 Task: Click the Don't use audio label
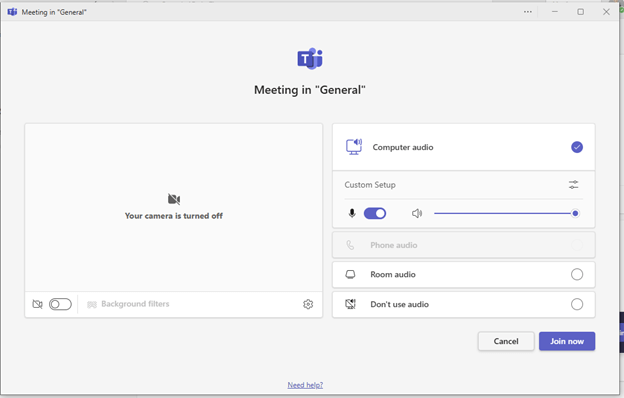[x=400, y=304]
